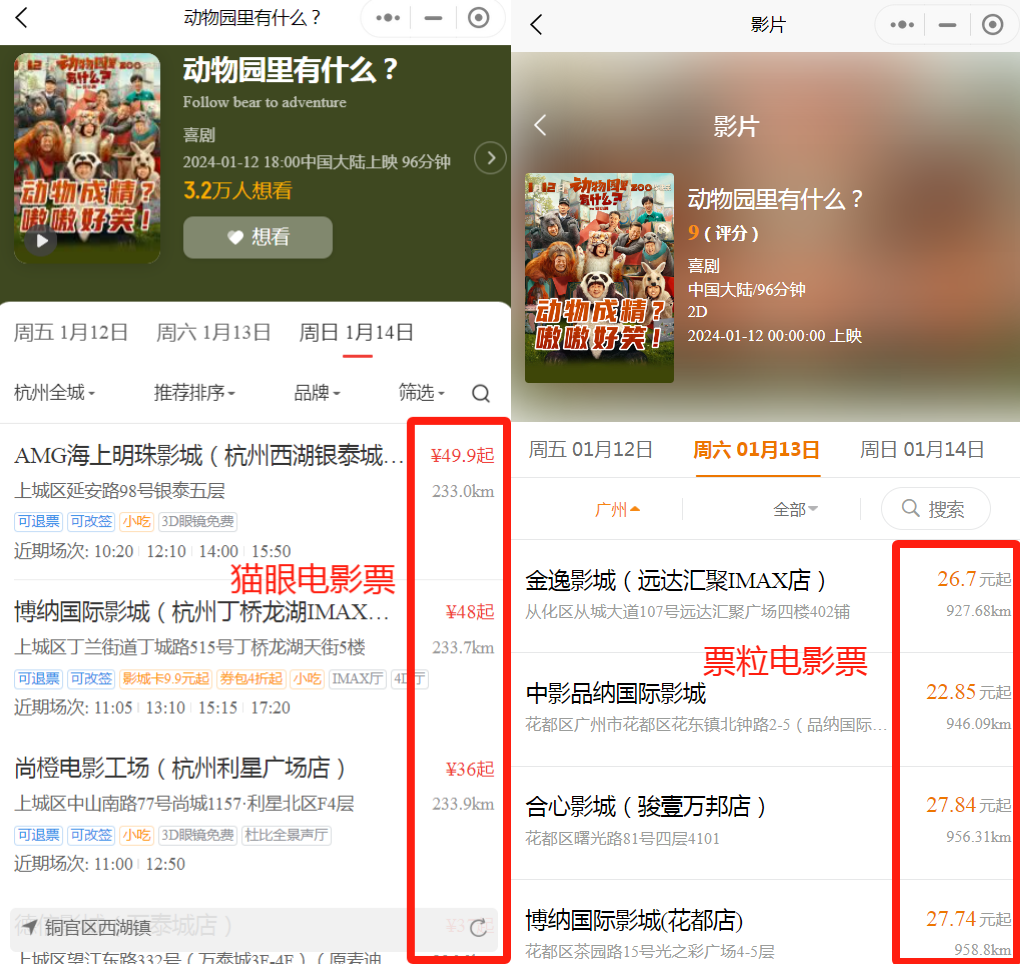Click the ¥49.9起 price for AMG cinema
Image resolution: width=1020 pixels, height=964 pixels.
coord(463,456)
